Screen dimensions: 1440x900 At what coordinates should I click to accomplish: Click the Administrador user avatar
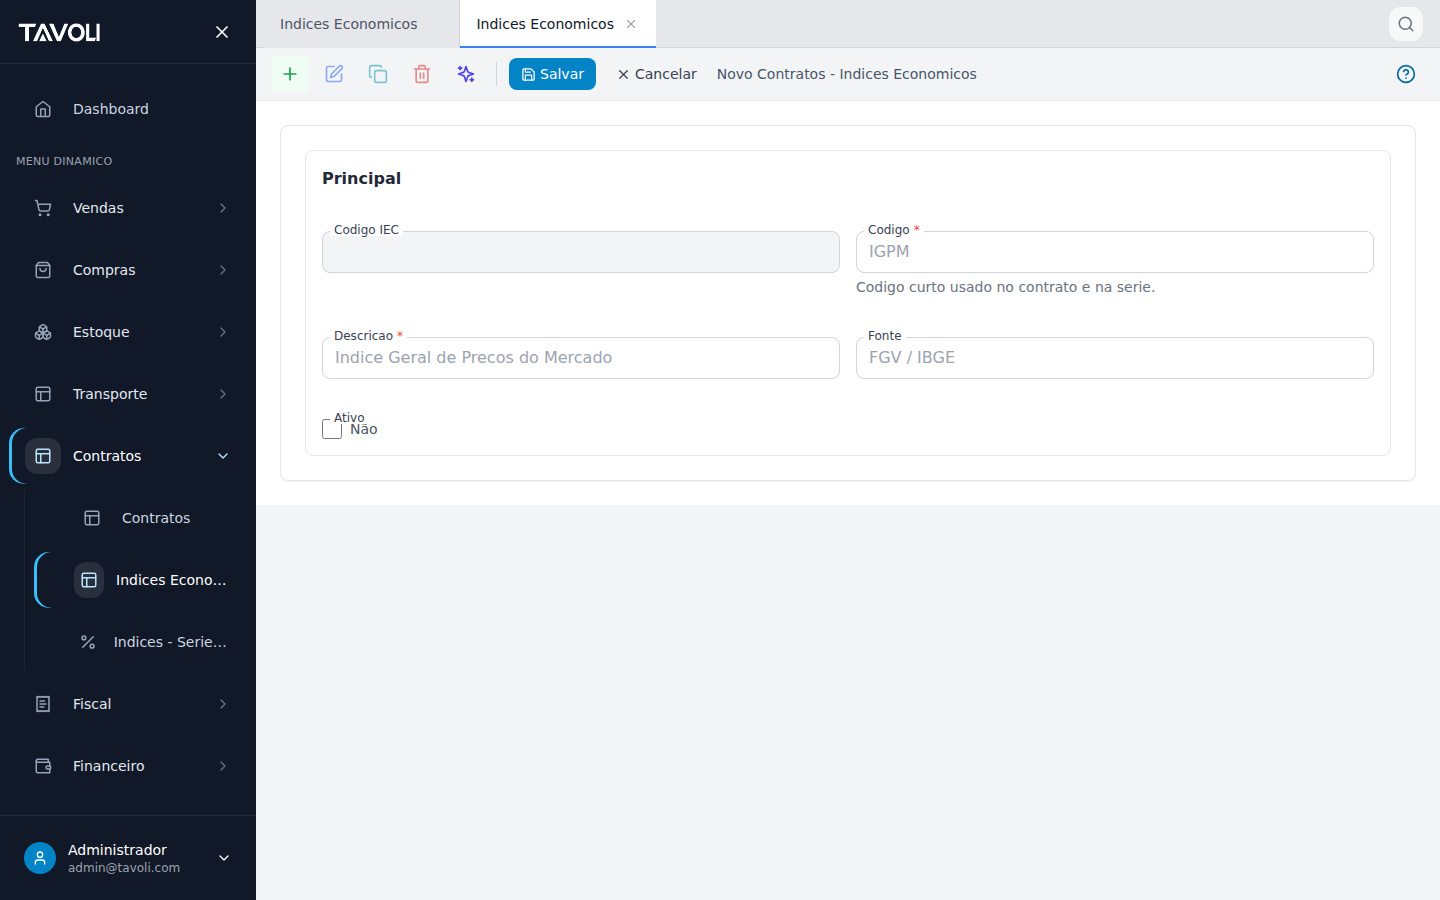click(40, 858)
